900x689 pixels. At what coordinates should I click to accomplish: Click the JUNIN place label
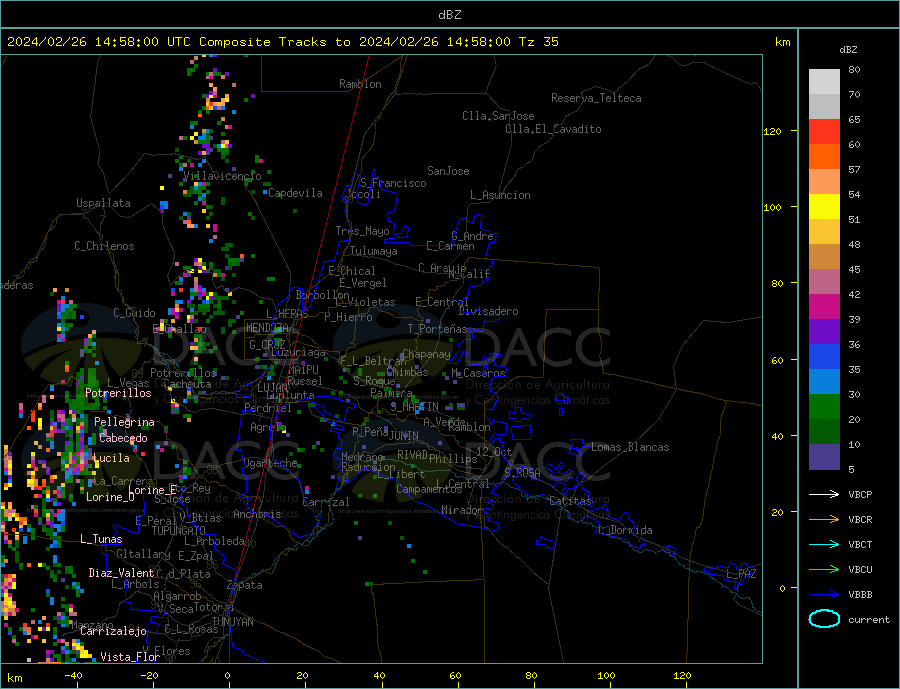404,436
